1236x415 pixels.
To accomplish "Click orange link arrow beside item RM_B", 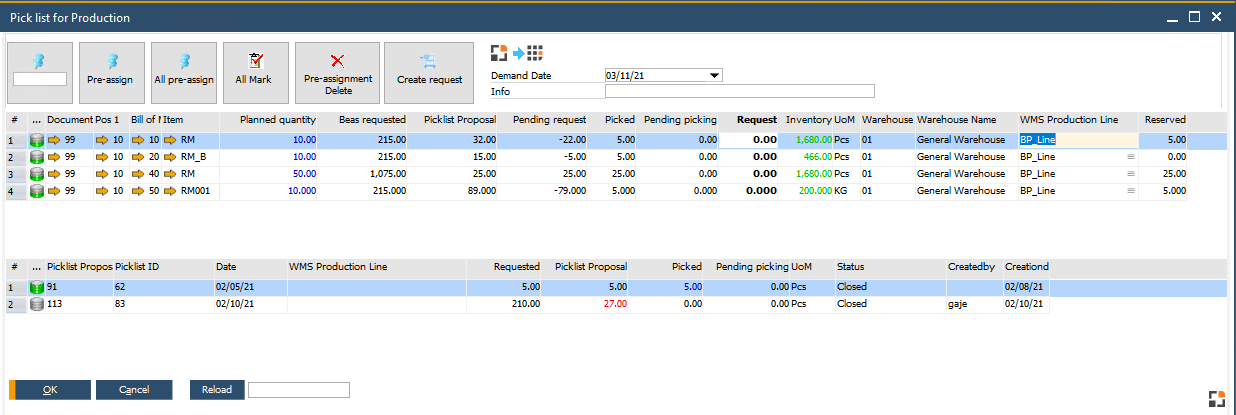I will [x=171, y=157].
